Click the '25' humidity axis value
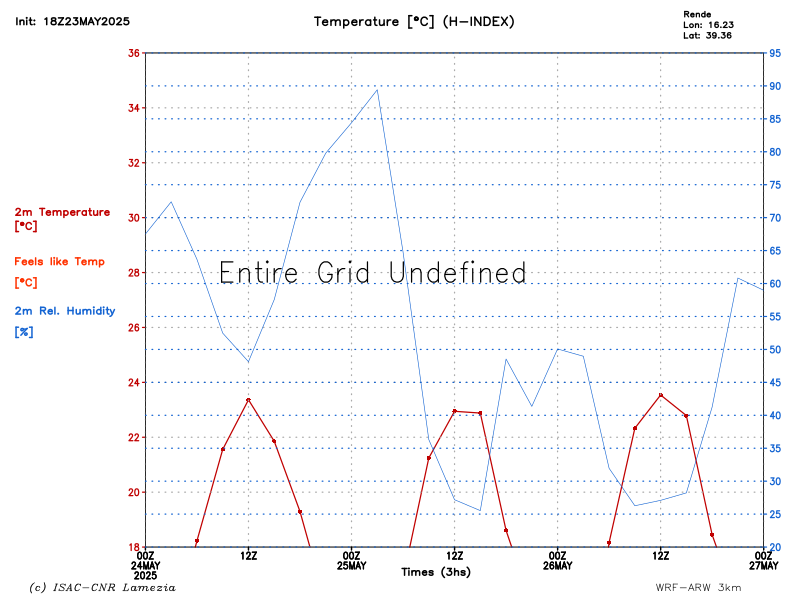800x600 pixels. [x=775, y=514]
